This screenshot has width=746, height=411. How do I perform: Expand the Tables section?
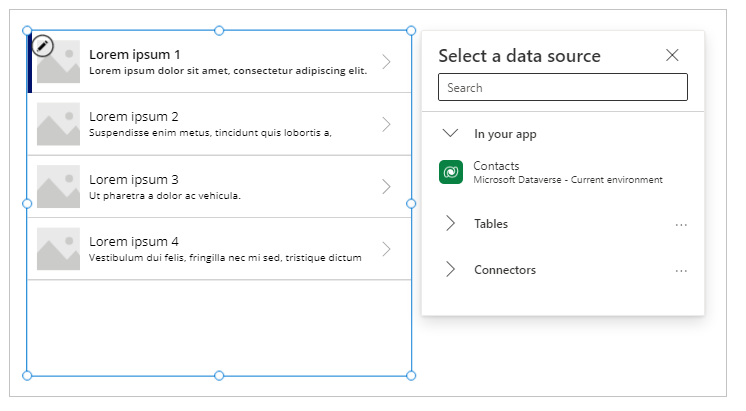point(450,224)
